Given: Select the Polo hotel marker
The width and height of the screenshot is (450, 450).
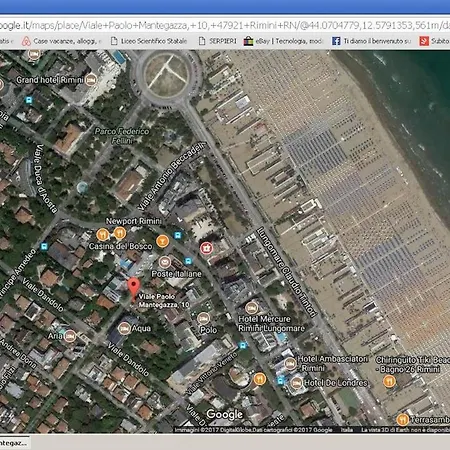Looking at the screenshot, I should click(203, 318).
